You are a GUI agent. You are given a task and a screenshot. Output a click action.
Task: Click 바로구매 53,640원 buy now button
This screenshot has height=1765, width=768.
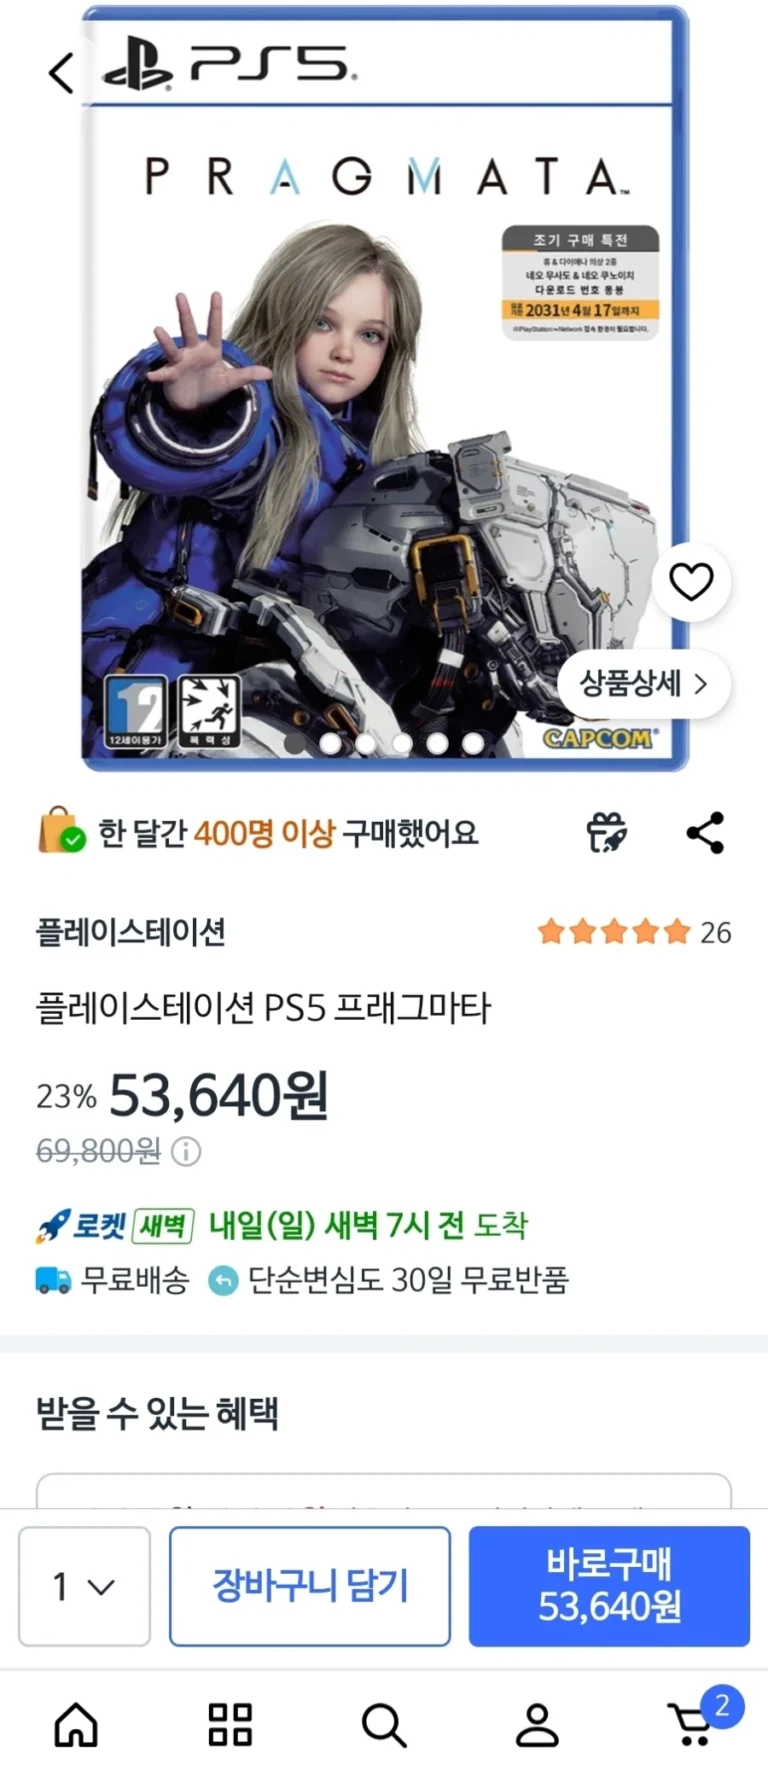[x=609, y=1586]
